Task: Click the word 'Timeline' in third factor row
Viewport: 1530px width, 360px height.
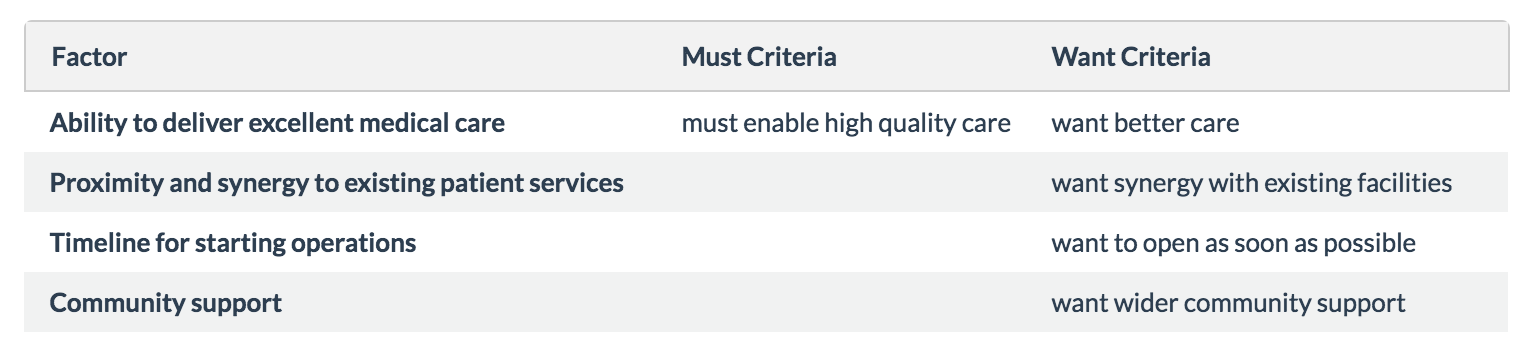Action: tap(93, 242)
